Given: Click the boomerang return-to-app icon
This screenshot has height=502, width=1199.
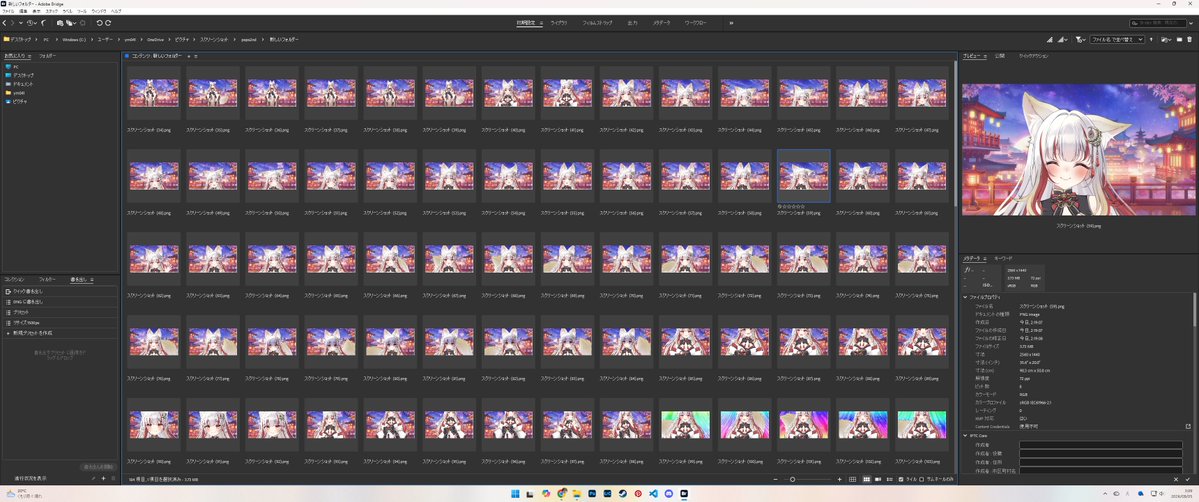Looking at the screenshot, I should (43, 23).
